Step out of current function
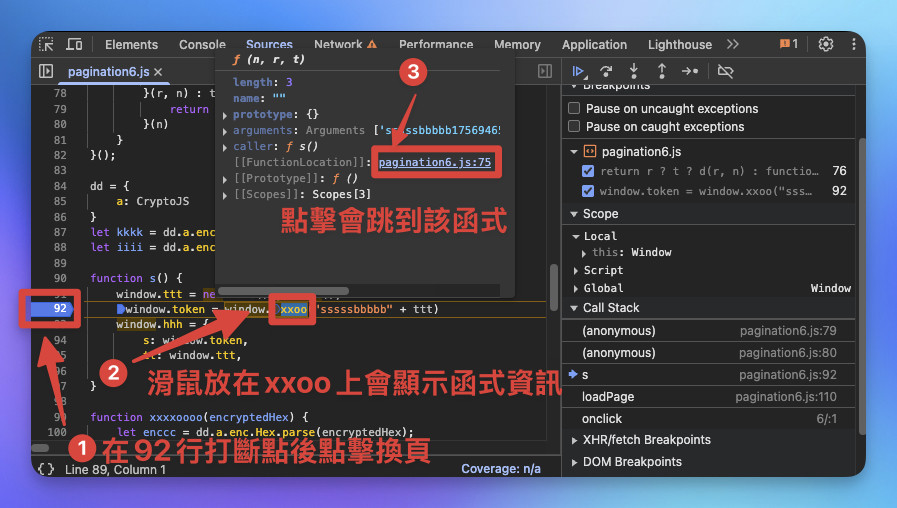Image resolution: width=897 pixels, height=508 pixels. coord(661,71)
